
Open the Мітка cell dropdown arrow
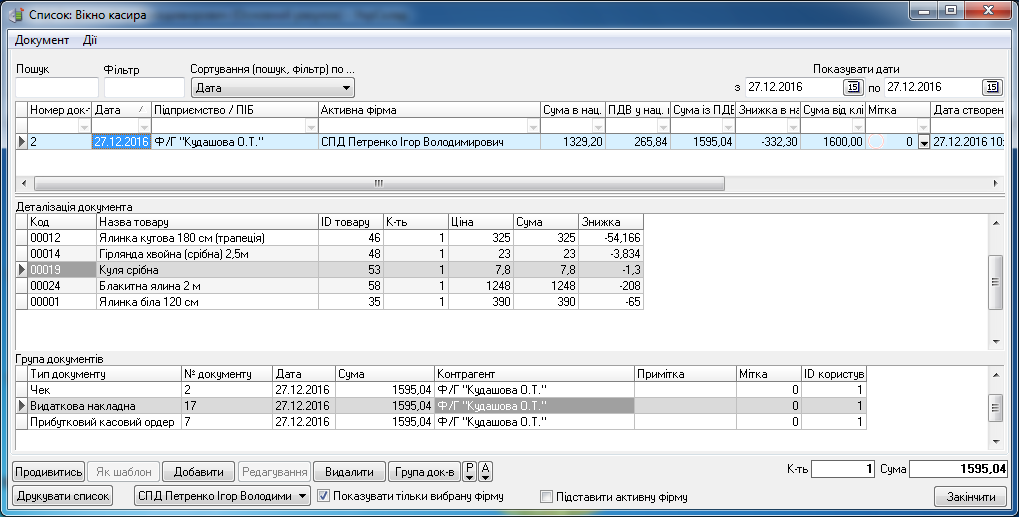click(x=923, y=143)
